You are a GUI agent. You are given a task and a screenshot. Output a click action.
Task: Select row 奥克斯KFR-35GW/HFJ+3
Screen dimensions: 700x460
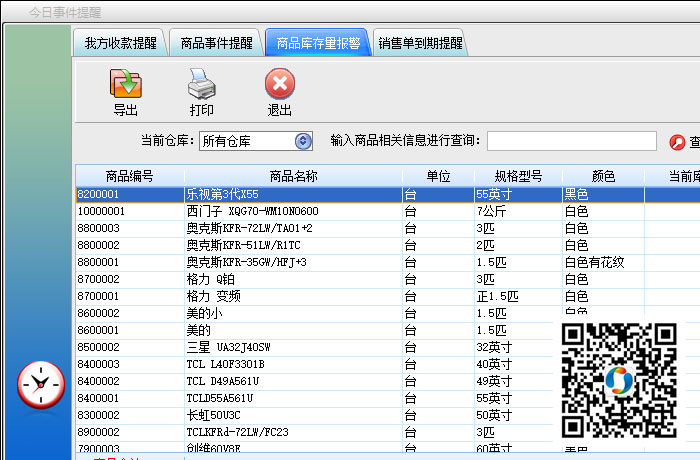pos(388,262)
